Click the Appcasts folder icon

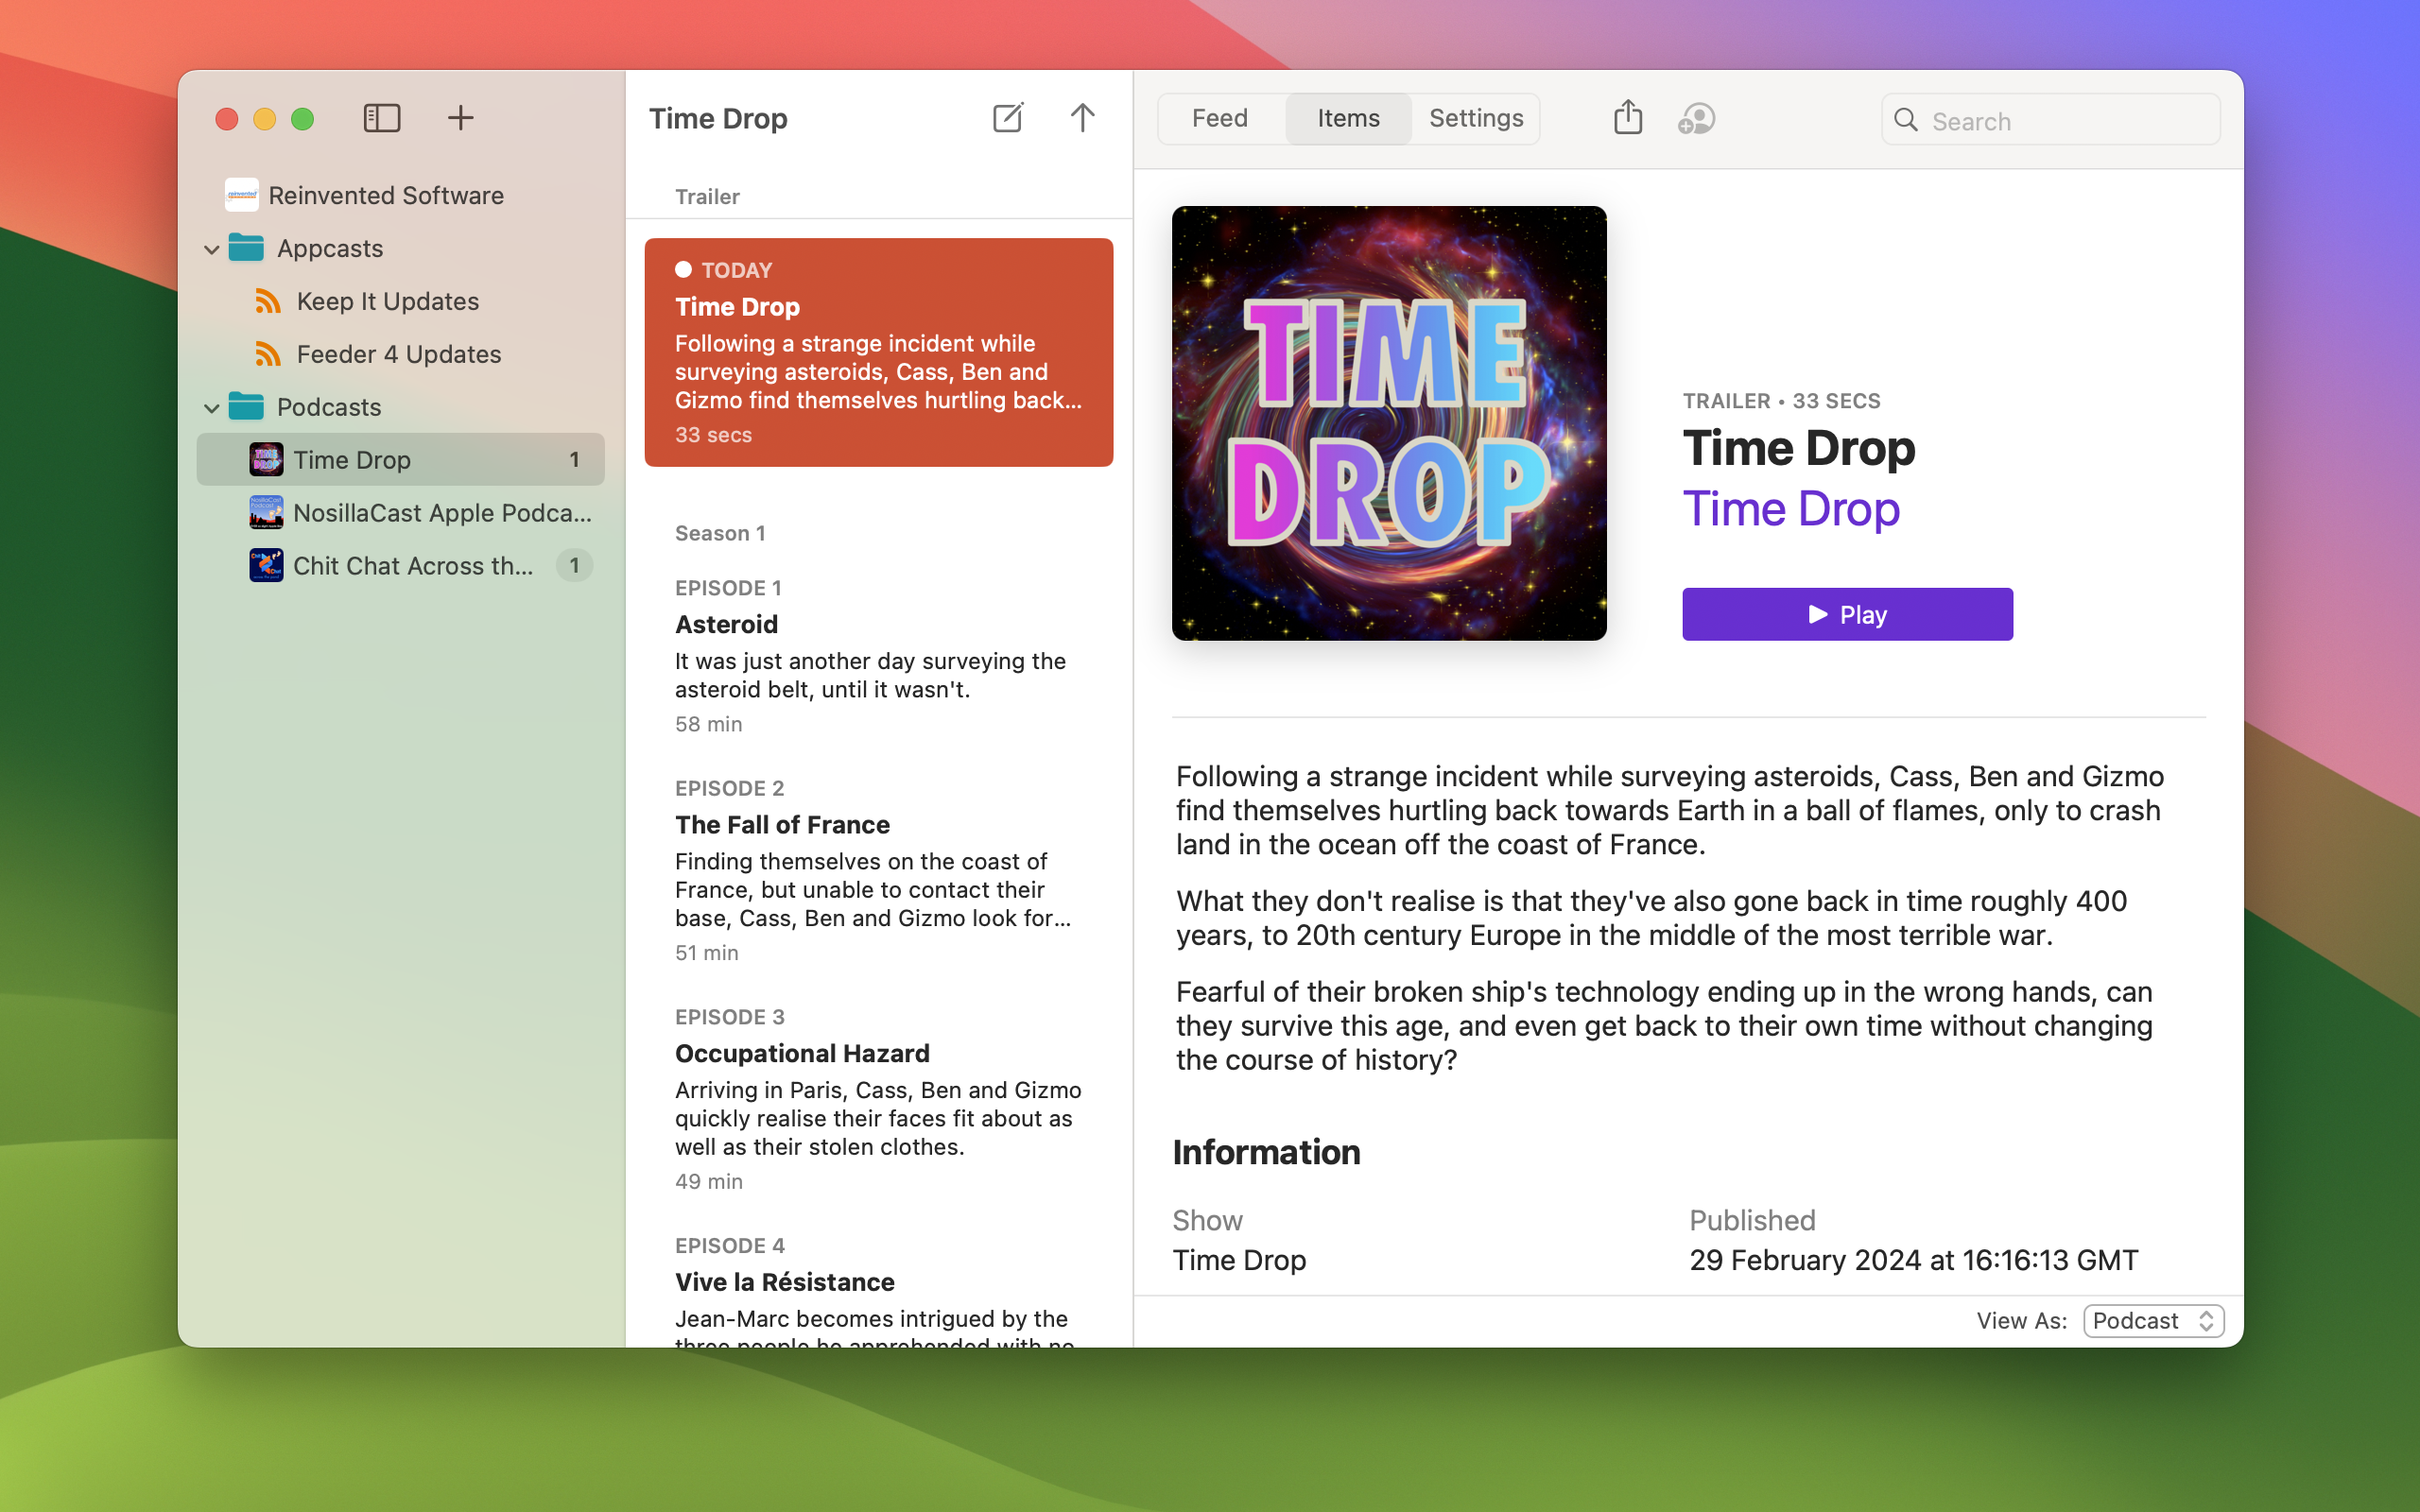(x=246, y=247)
